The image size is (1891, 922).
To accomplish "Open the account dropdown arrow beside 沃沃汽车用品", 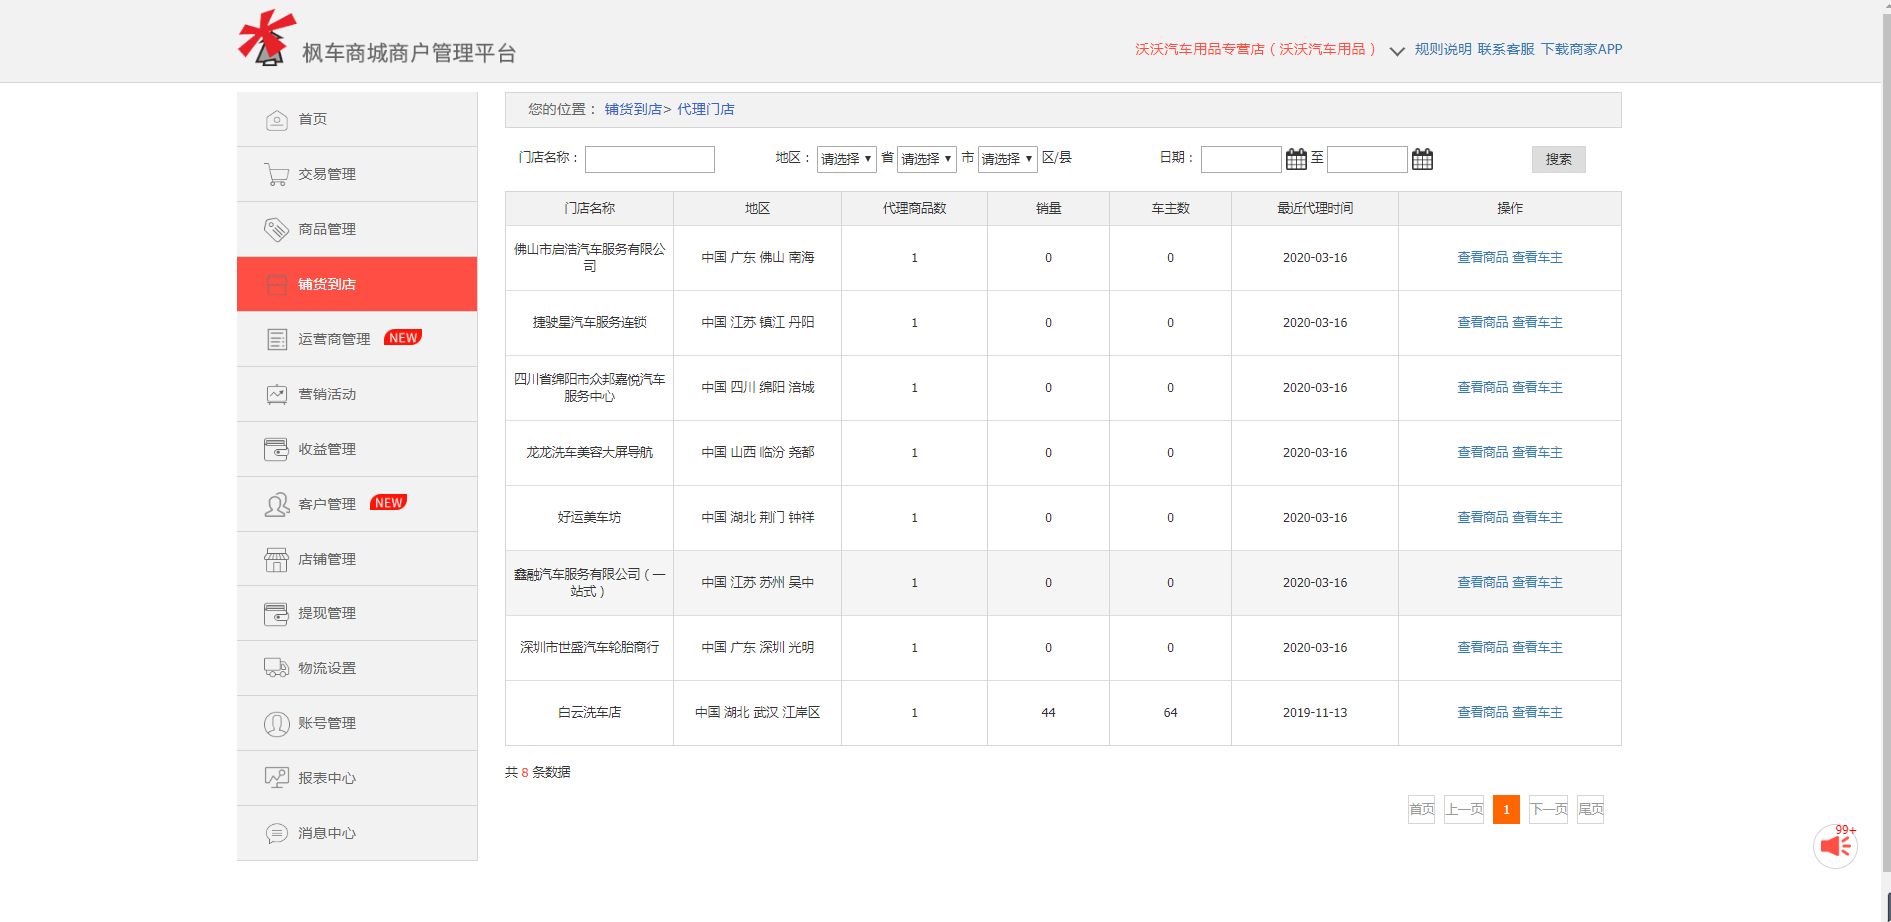I will coord(1397,52).
